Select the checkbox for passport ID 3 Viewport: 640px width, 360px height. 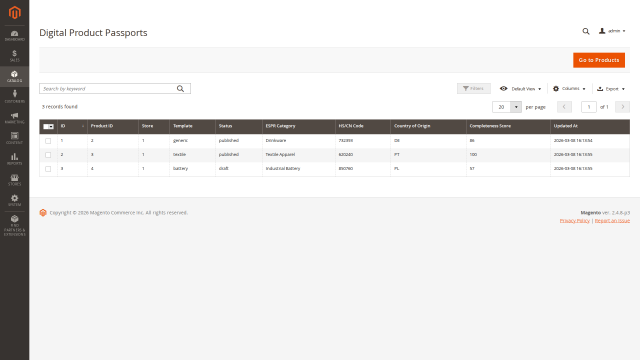(48, 169)
